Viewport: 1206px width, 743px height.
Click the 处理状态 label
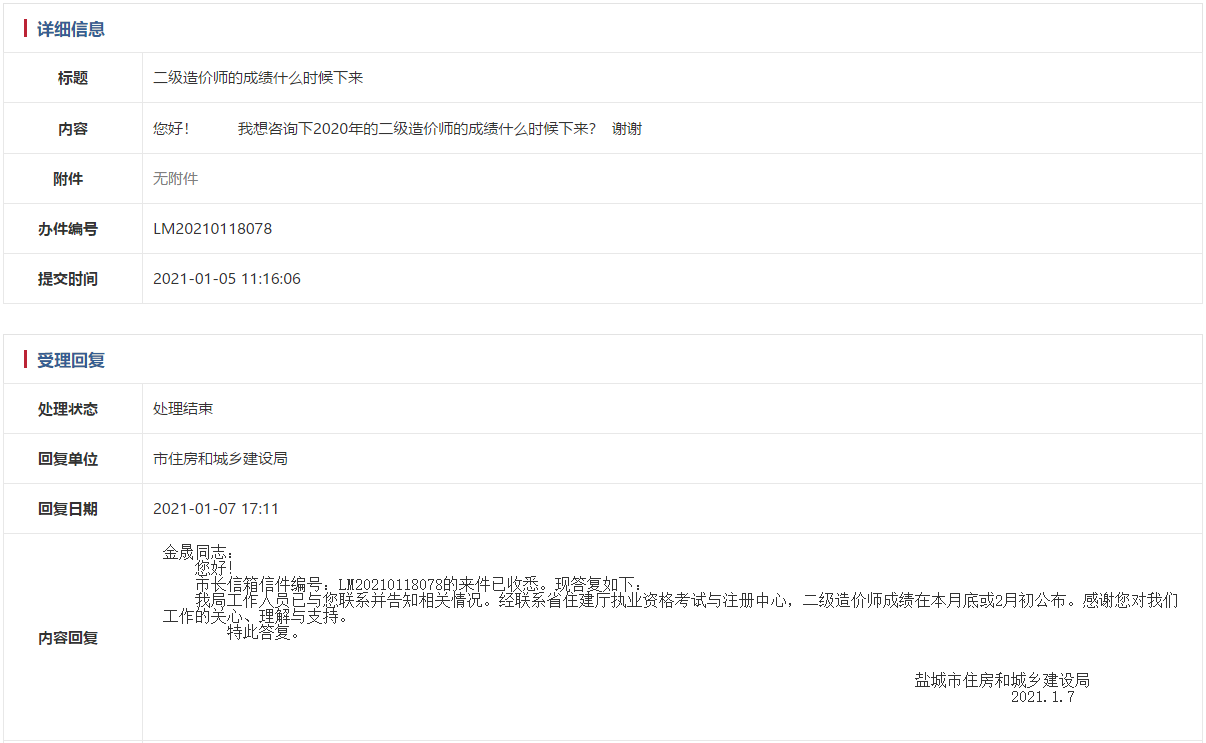click(x=71, y=408)
